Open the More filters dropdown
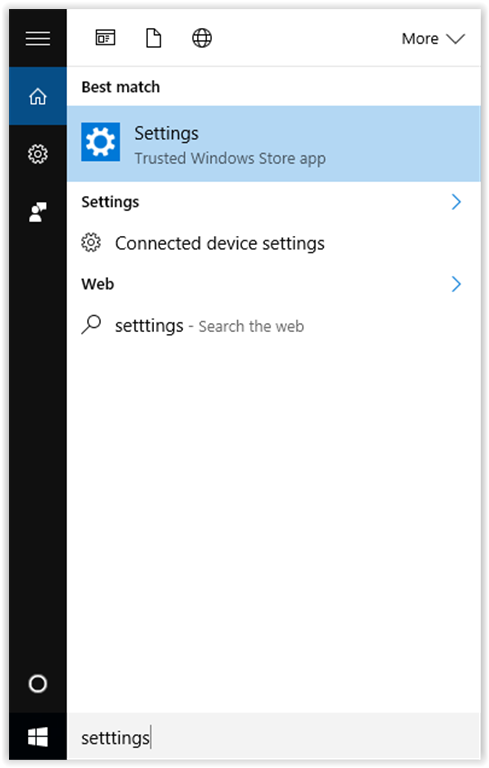The height and width of the screenshot is (768, 489). [433, 38]
